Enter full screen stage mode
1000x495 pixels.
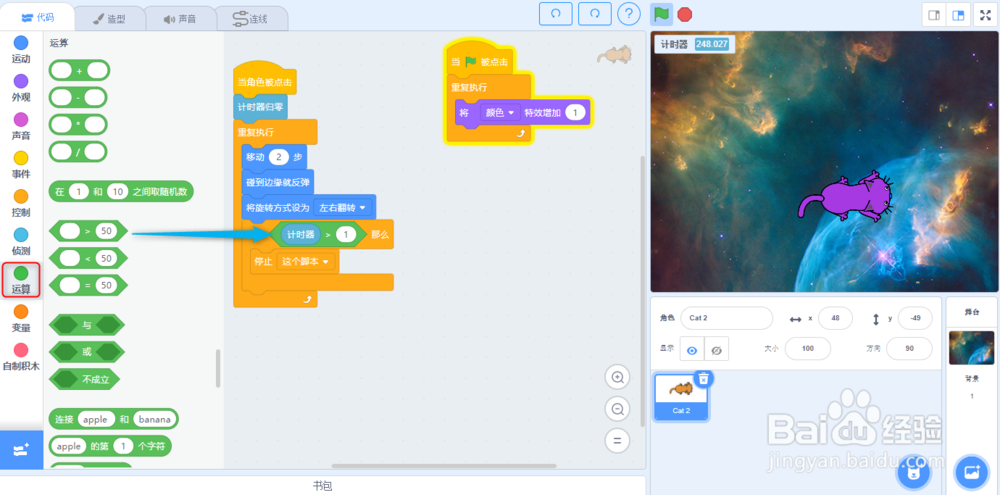coord(987,15)
